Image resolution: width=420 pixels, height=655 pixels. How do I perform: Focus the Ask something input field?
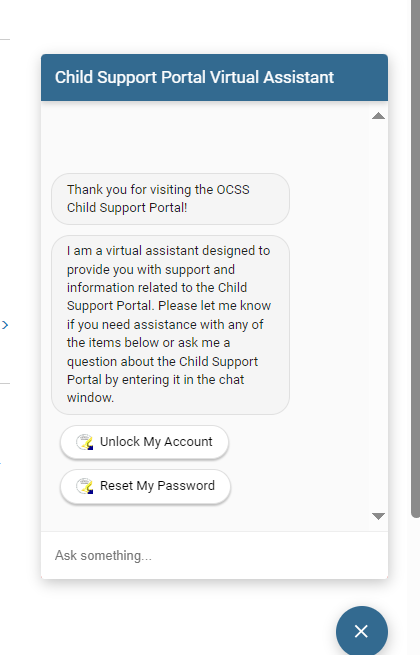[214, 556]
